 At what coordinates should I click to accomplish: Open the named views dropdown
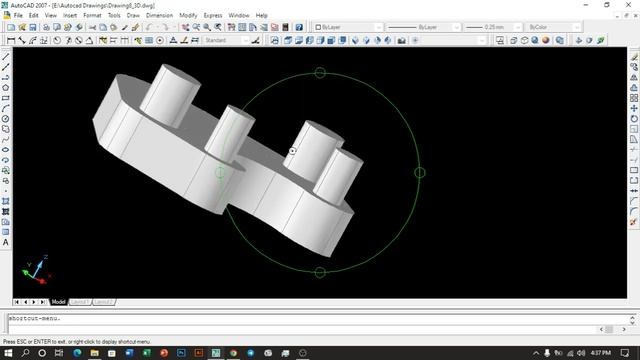(x=453, y=40)
